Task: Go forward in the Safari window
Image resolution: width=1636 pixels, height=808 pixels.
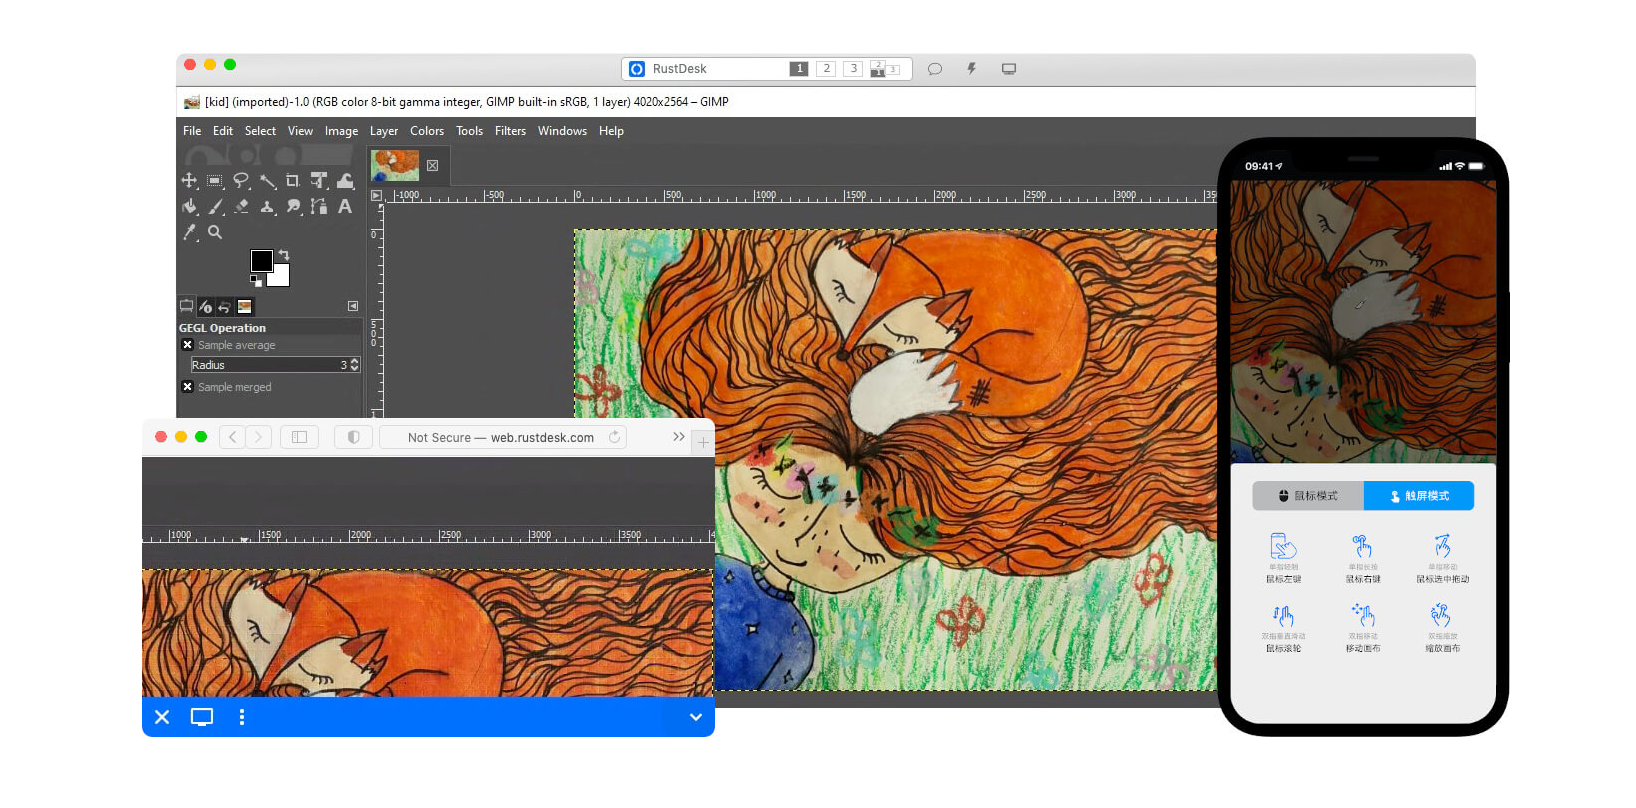Action: (258, 437)
